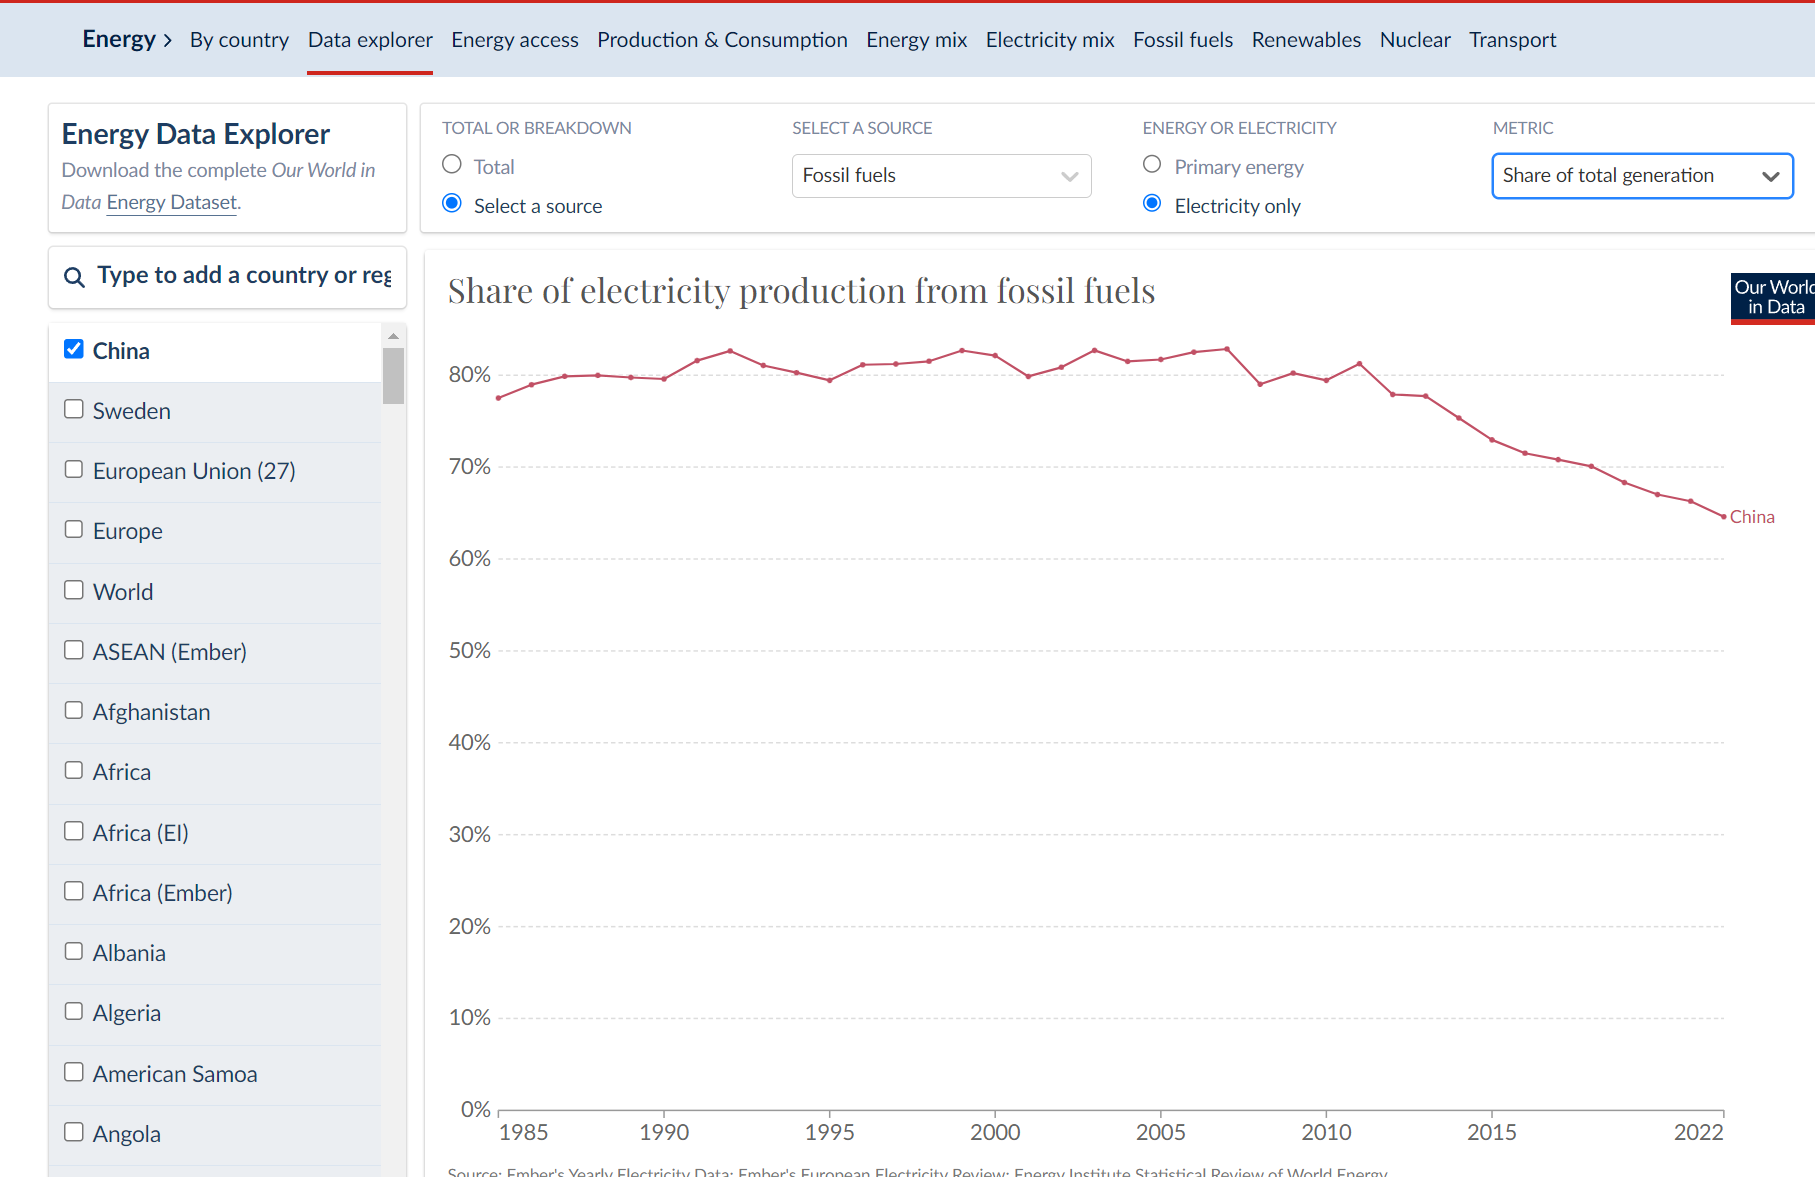Select the Total radio button
The width and height of the screenshot is (1815, 1177).
(452, 164)
